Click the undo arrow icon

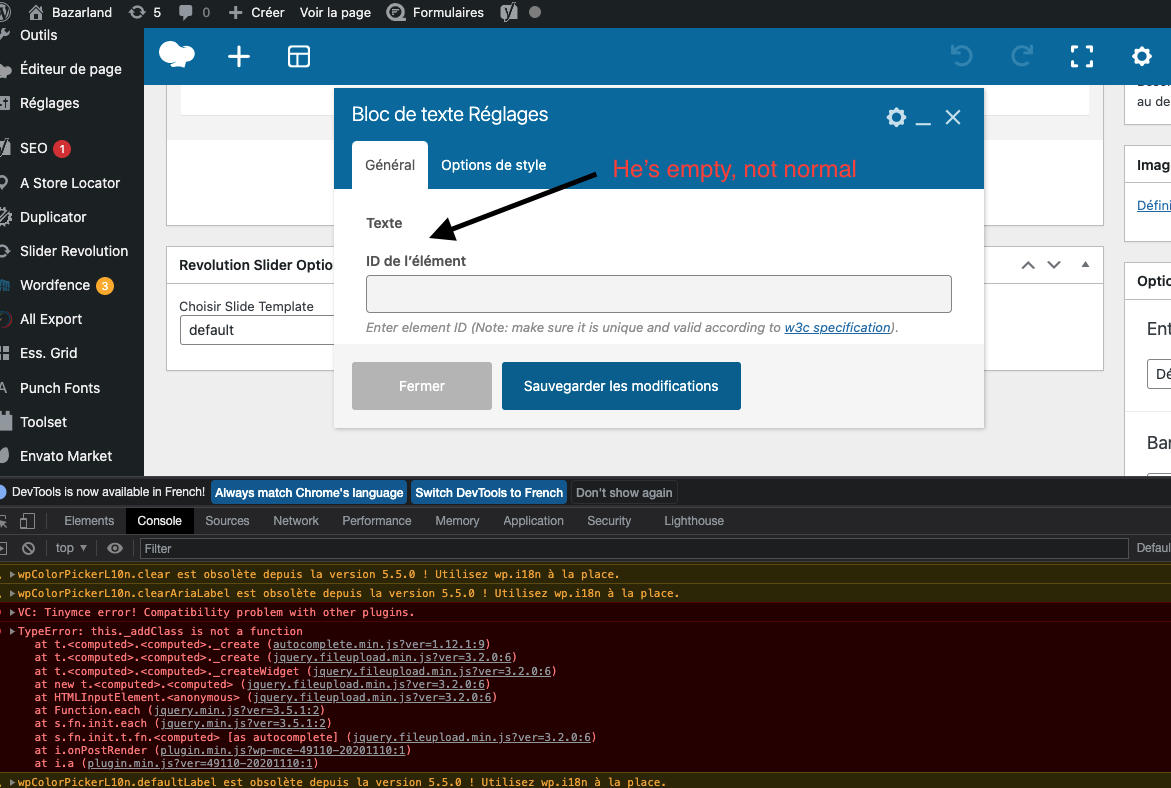pyautogui.click(x=961, y=56)
